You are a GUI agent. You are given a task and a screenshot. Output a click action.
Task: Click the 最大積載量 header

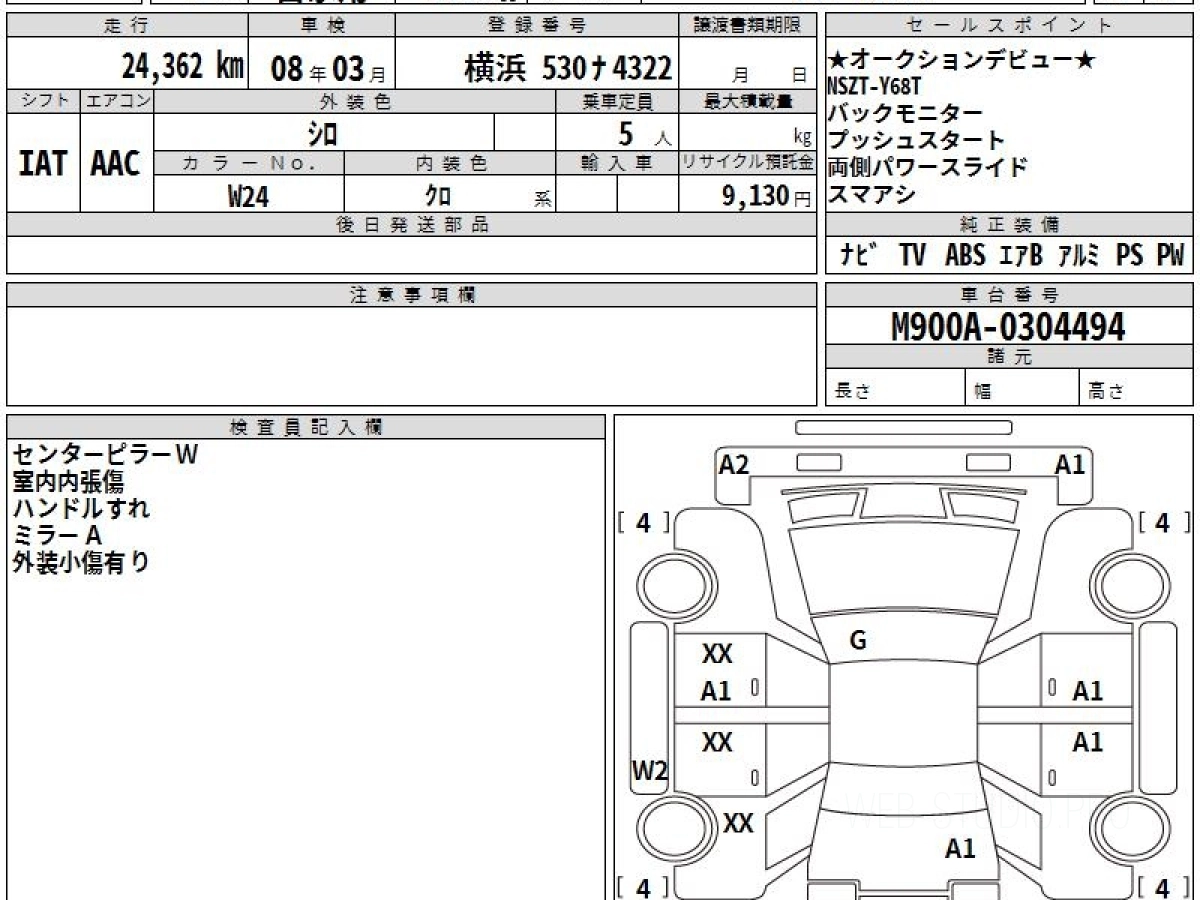(x=747, y=101)
